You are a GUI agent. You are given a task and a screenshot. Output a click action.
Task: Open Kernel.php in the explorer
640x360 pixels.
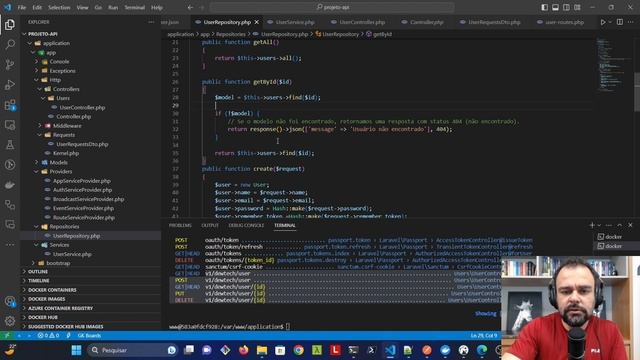click(x=65, y=153)
